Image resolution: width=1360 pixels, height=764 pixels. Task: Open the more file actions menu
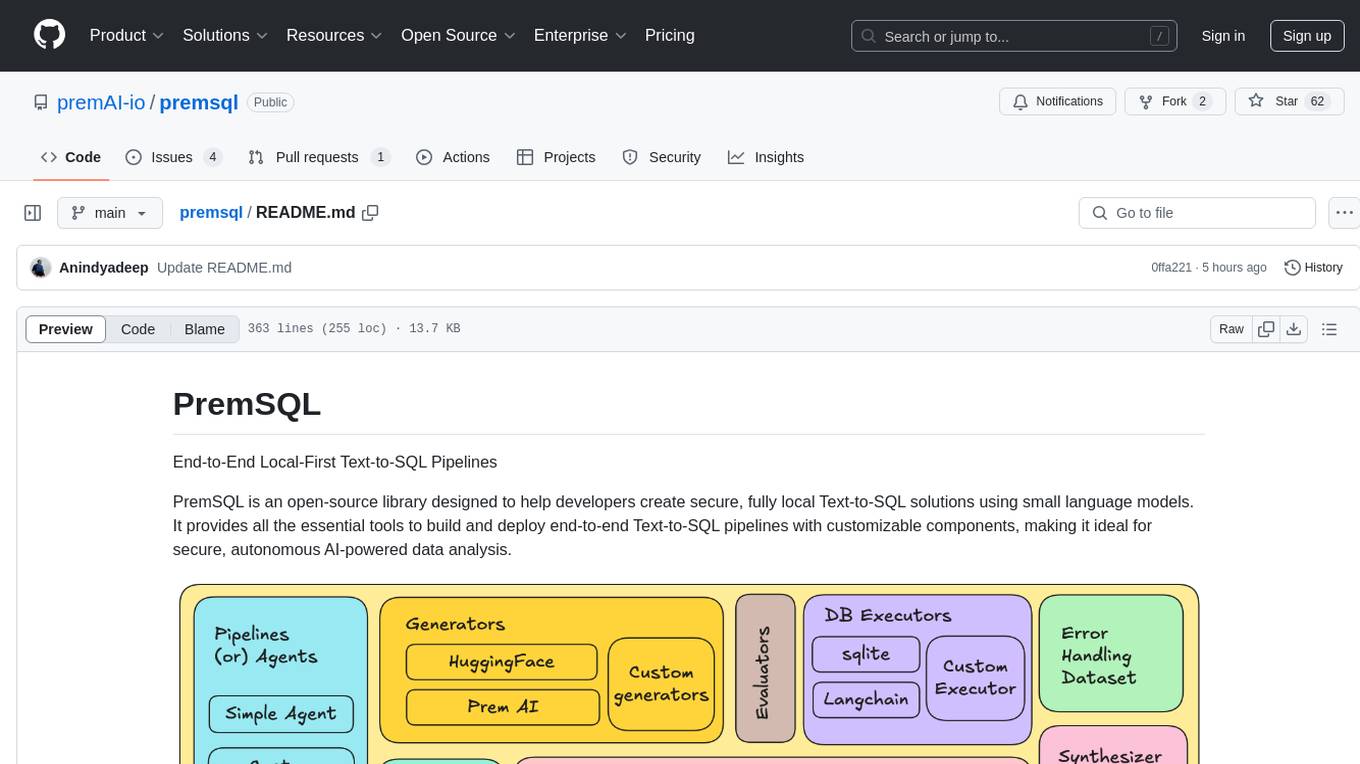pos(1344,213)
